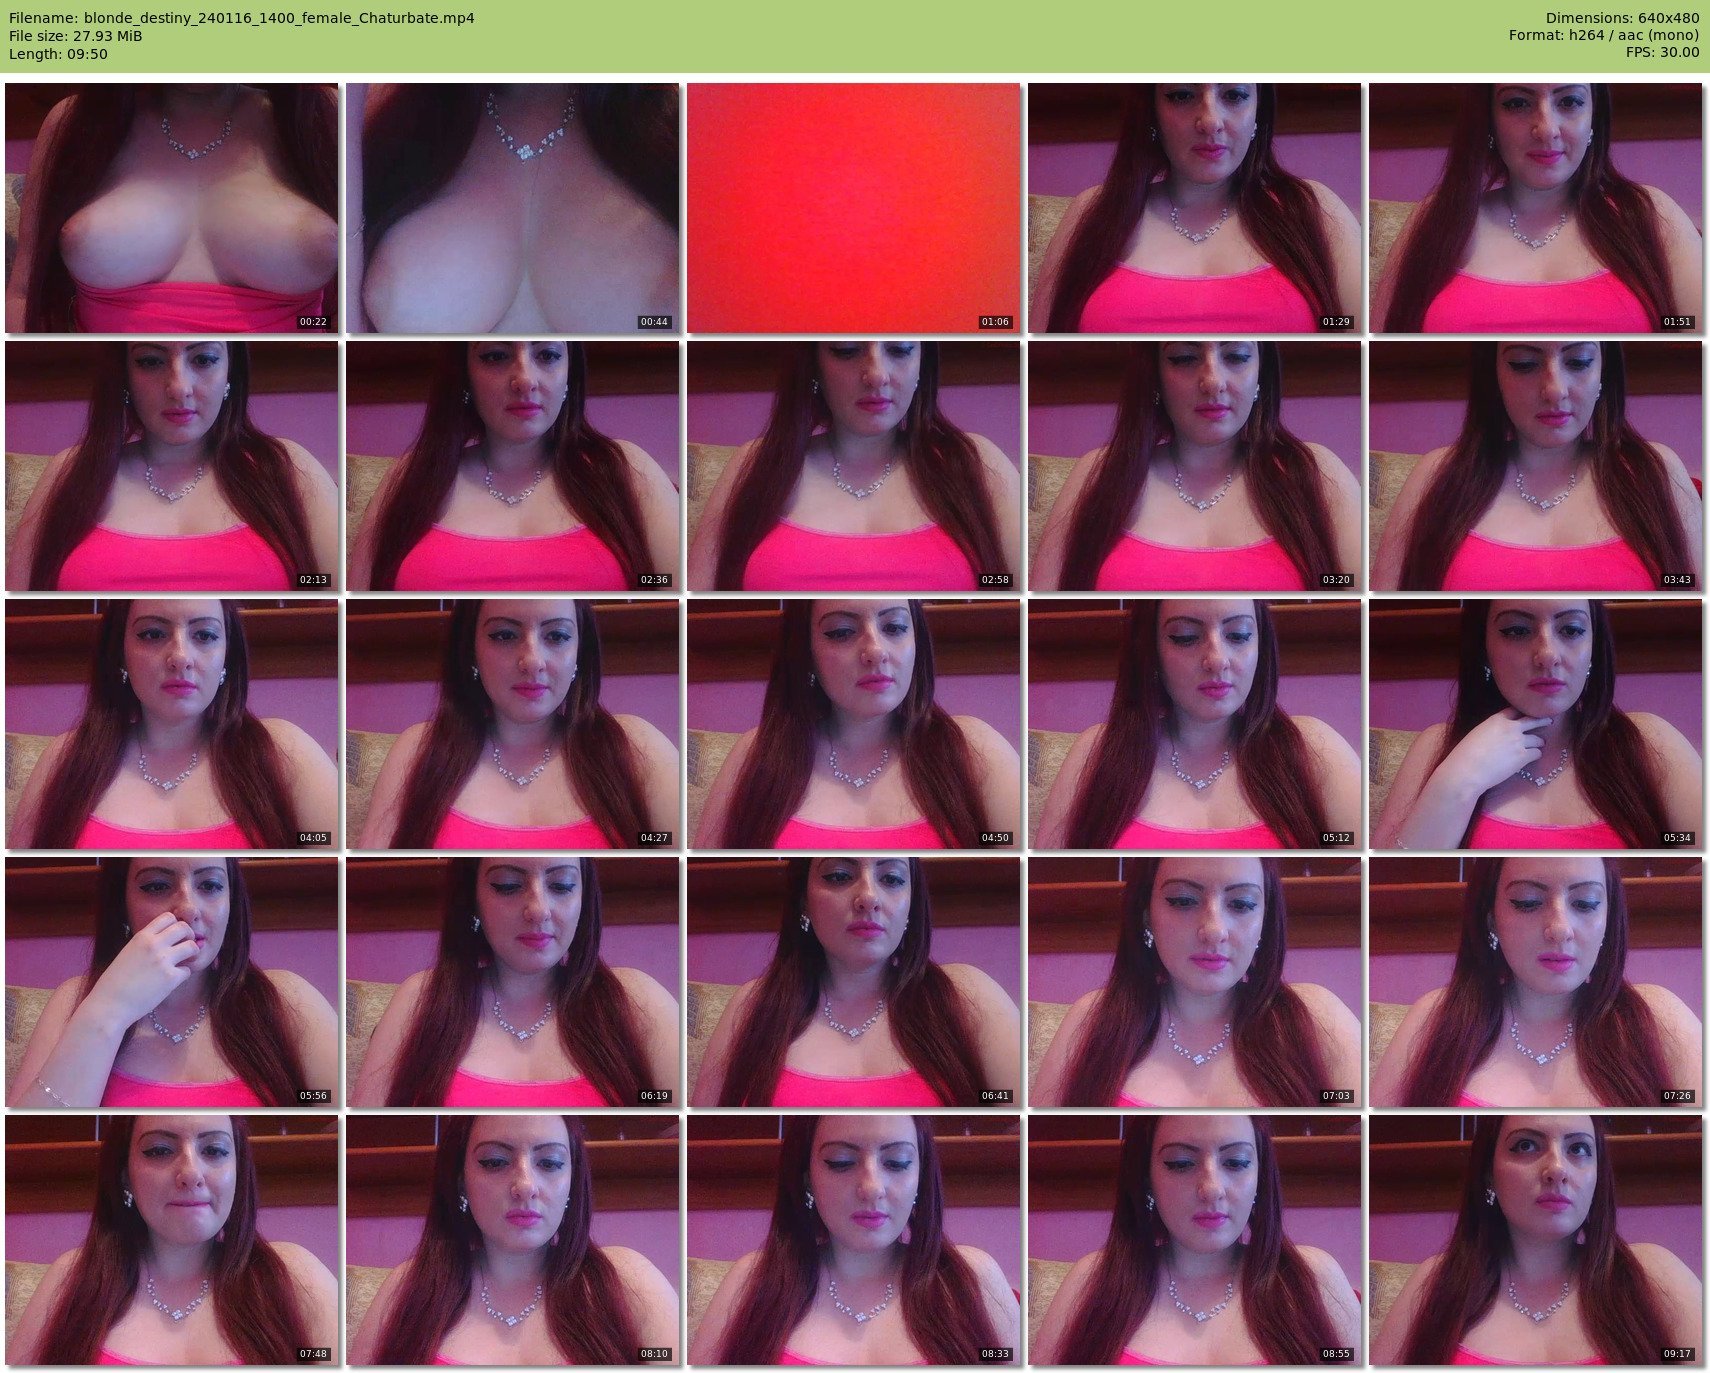This screenshot has width=1710, height=1373.
Task: Open the thumbnail stamped 06:41
Action: click(x=853, y=982)
